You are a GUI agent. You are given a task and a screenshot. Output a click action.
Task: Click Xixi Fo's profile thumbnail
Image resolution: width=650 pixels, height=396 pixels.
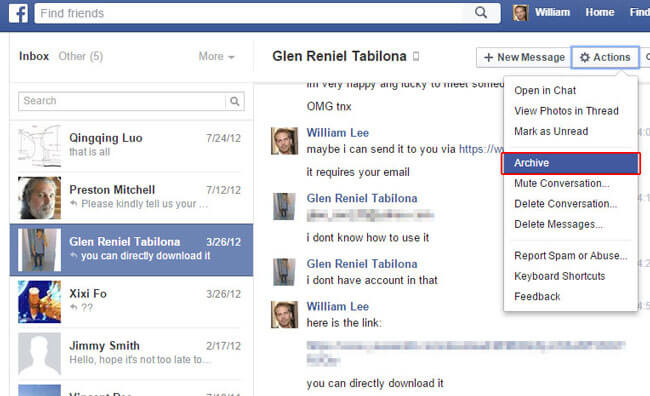point(39,302)
